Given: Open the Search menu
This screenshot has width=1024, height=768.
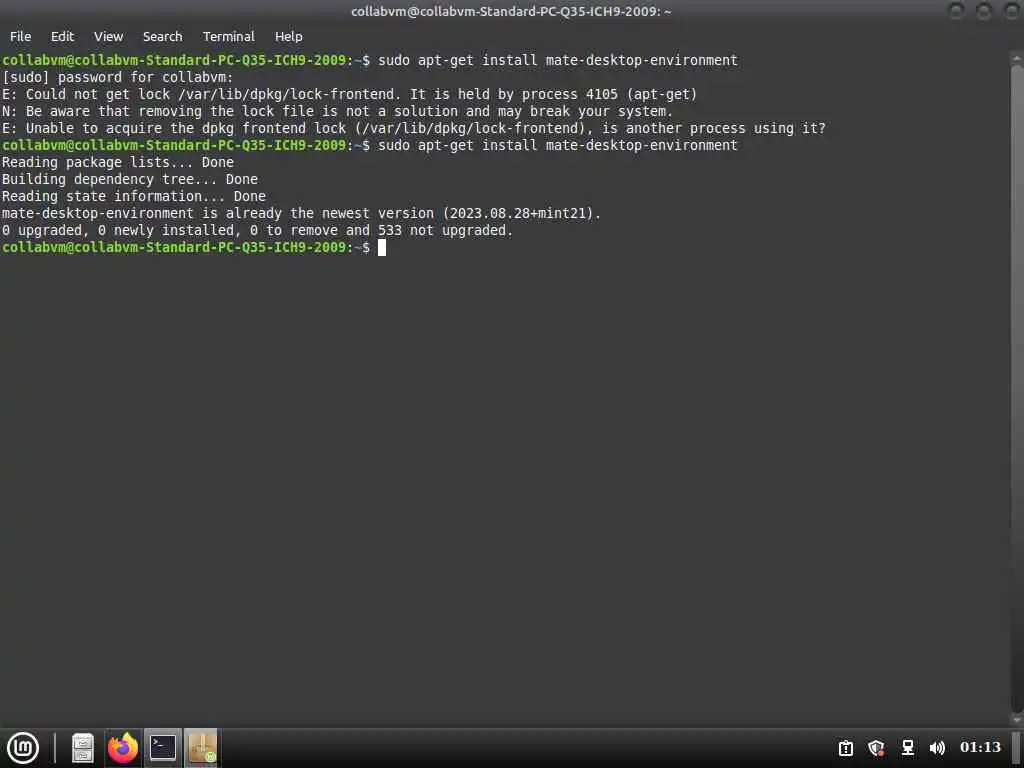Looking at the screenshot, I should (163, 37).
